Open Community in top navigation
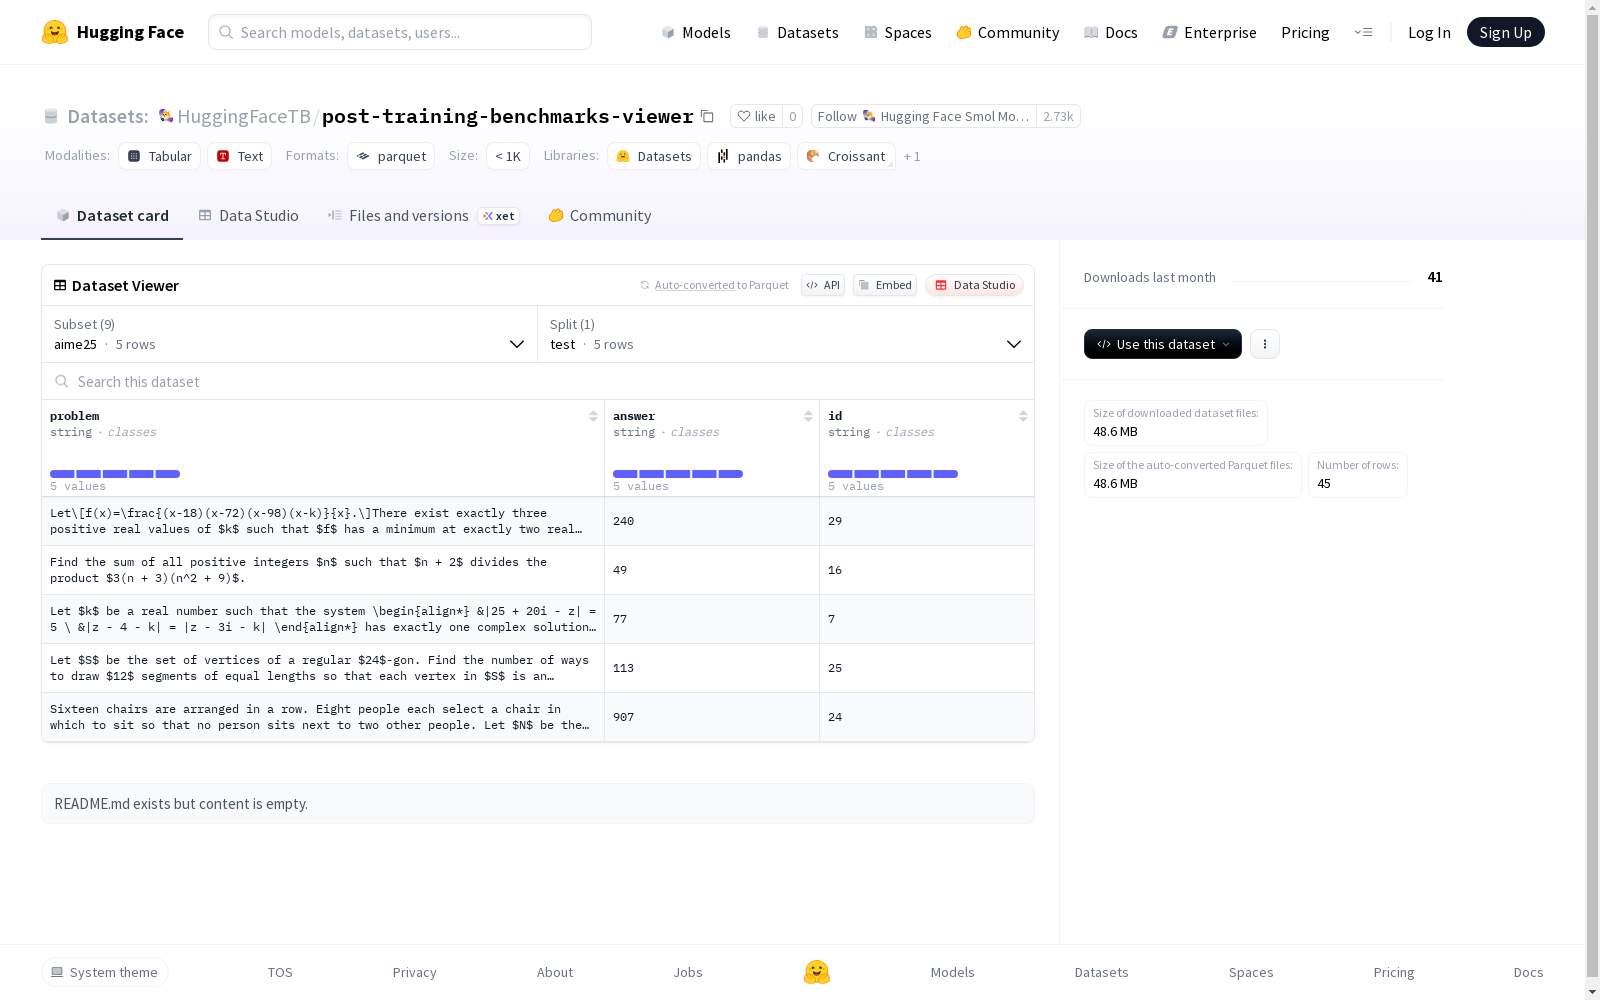 (1008, 32)
